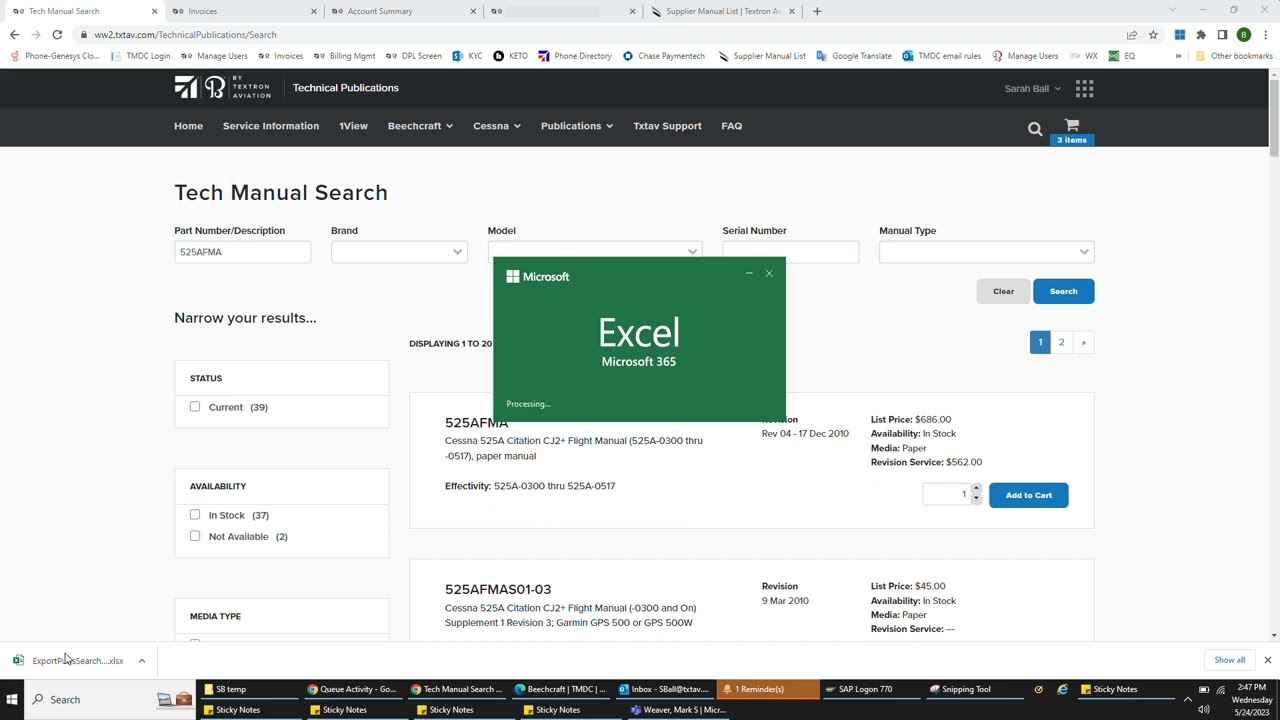This screenshot has height=720, width=1280.
Task: Open the browser side panel icon
Action: [1222, 35]
